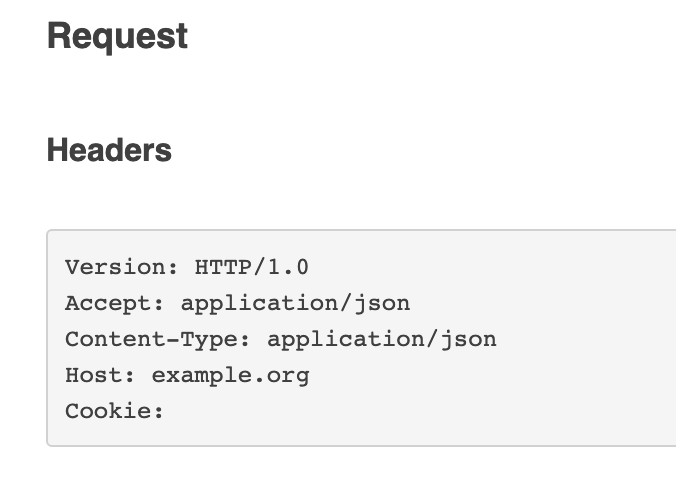Select the example.org host value
Screen dimensions: 676x488
pos(231,376)
